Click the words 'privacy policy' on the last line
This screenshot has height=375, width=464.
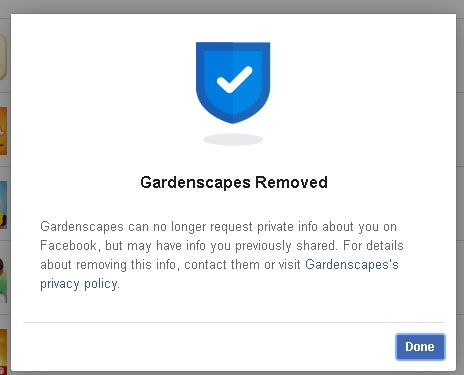tap(79, 284)
